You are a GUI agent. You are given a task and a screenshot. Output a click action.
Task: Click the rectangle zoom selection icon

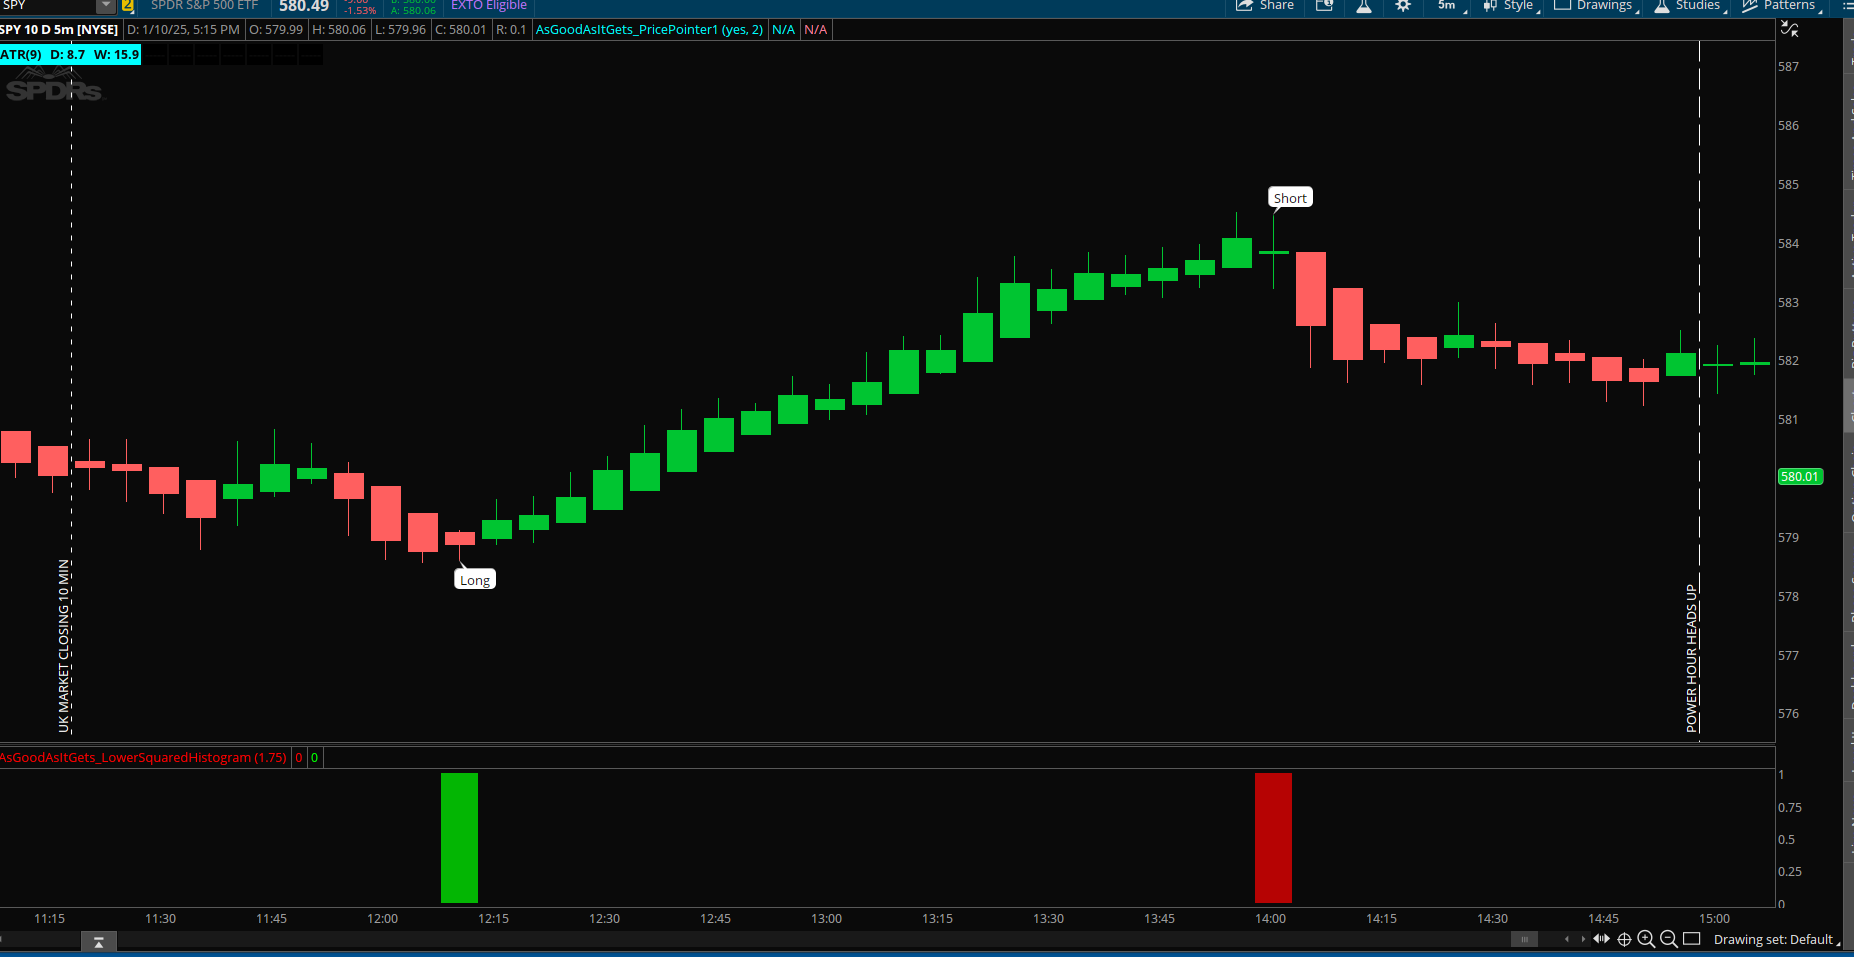(1692, 939)
